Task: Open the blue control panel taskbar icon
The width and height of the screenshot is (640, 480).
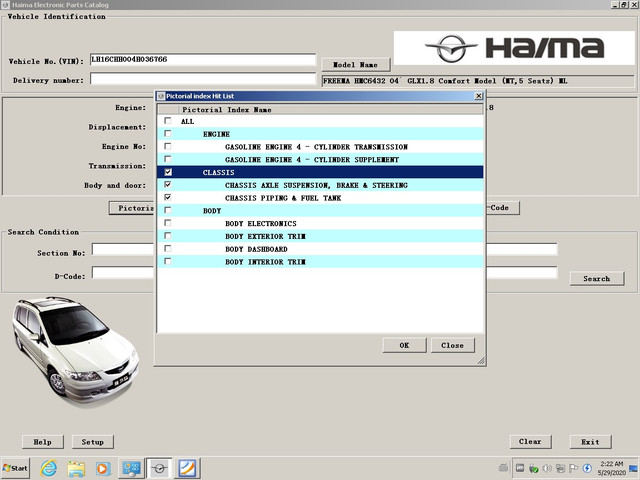Action: tap(131, 468)
